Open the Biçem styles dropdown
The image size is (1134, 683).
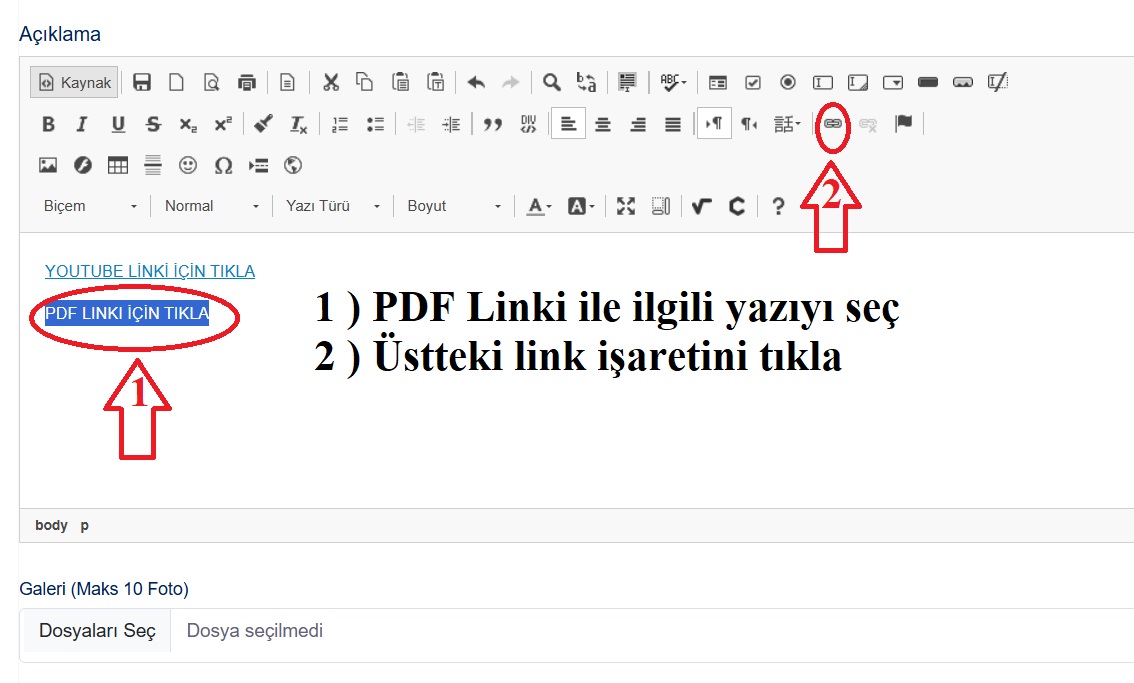pos(90,206)
